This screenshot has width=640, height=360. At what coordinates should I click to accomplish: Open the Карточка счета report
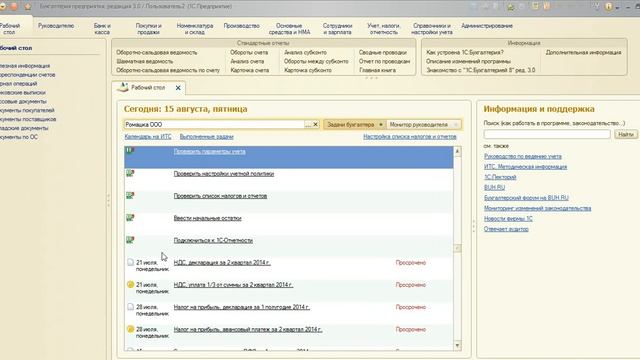[249, 70]
